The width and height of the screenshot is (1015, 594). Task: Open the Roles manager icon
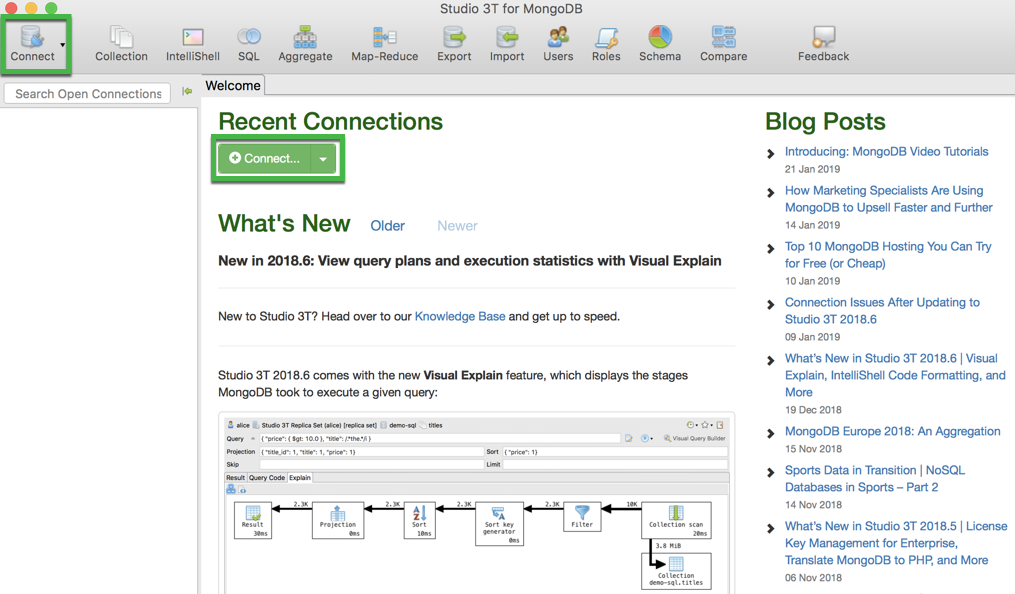pos(606,43)
